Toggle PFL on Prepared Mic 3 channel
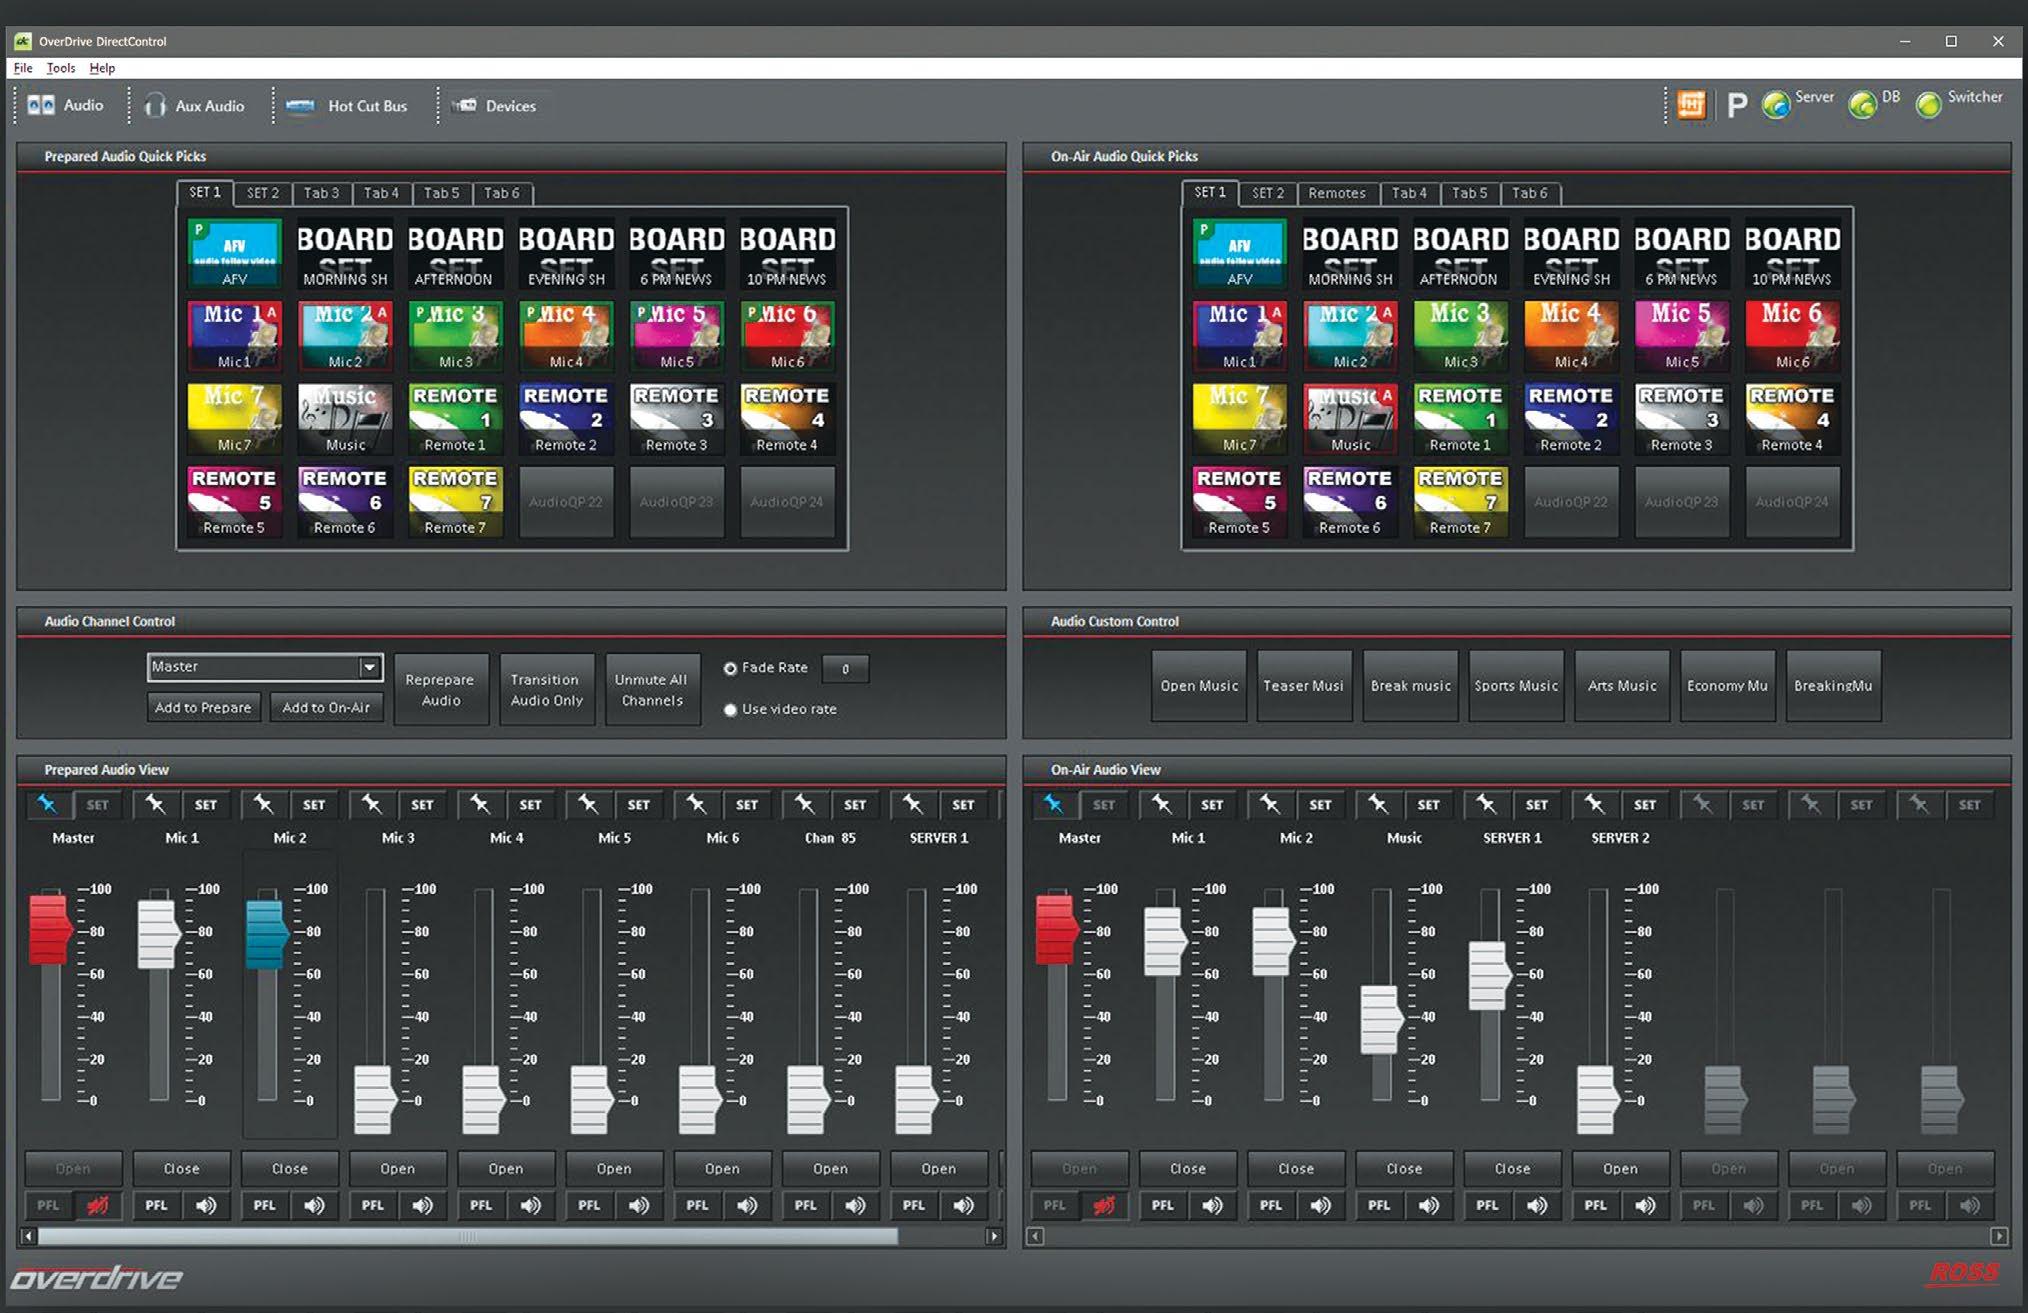Screen dimensions: 2028x1313 pos(373,1205)
